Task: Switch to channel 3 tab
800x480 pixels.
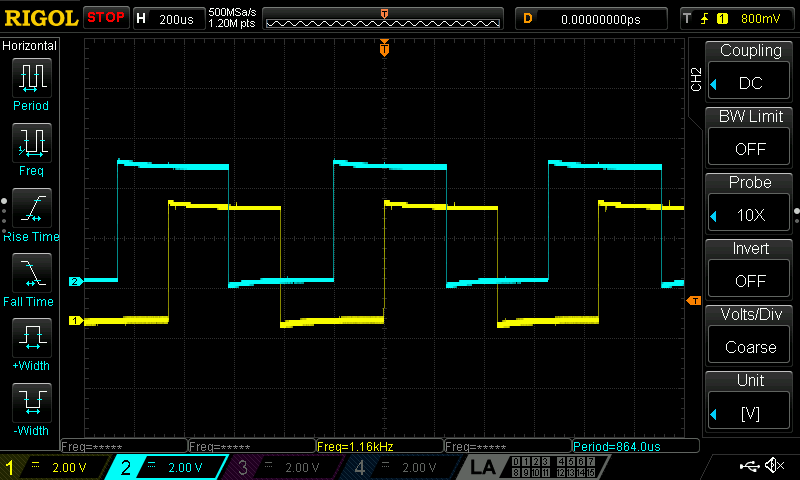Action: [x=287, y=467]
